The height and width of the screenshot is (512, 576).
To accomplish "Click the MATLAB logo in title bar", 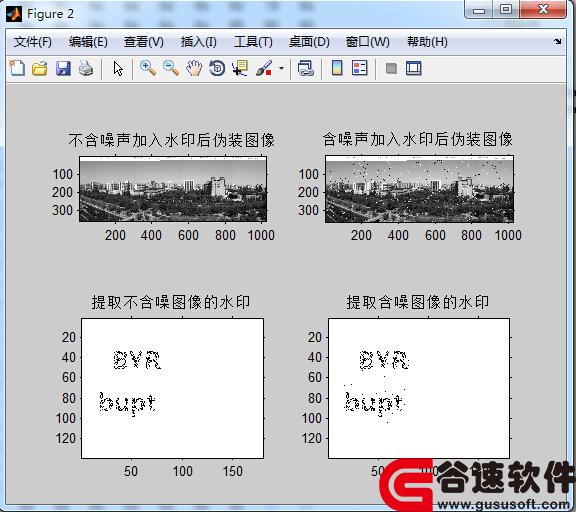I will [x=14, y=14].
